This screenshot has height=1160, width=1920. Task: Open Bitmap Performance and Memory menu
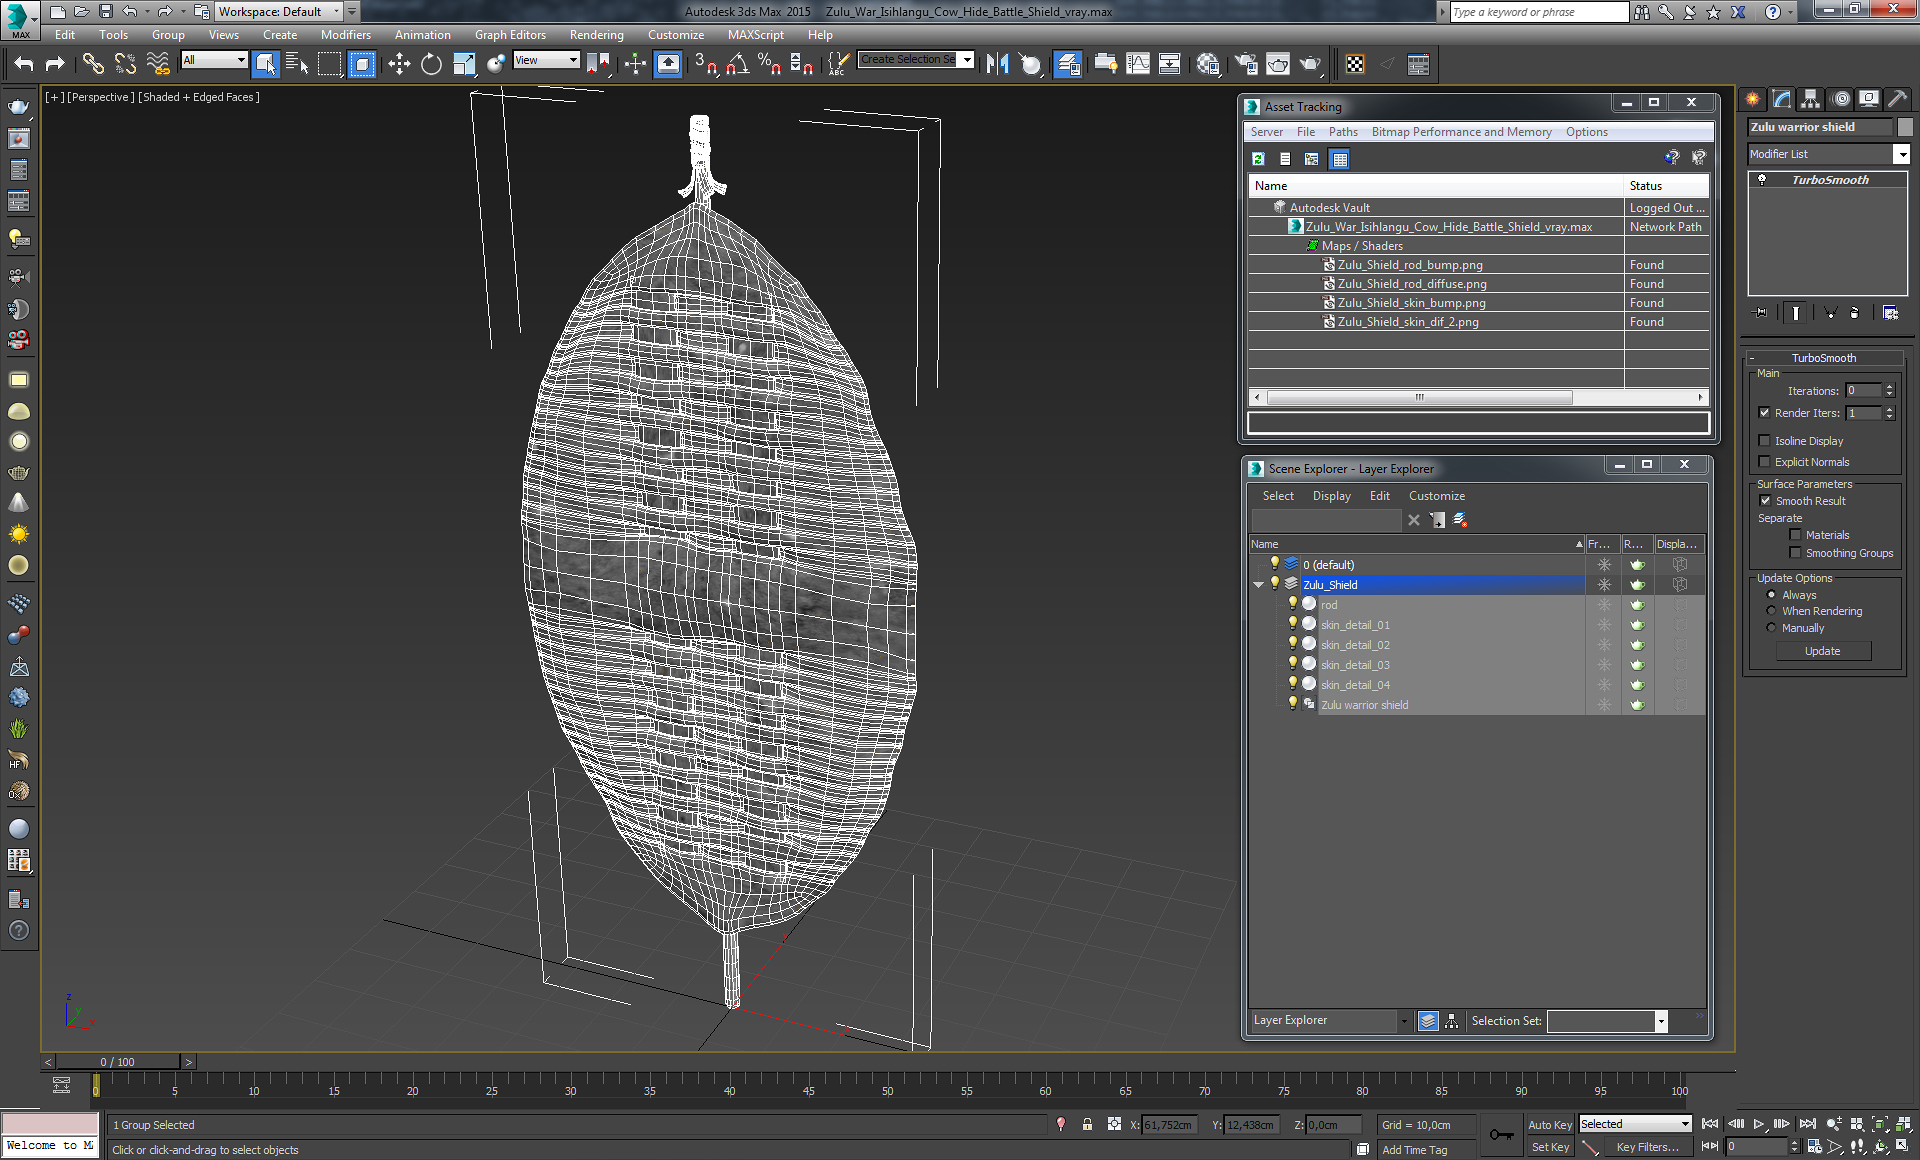point(1461,132)
